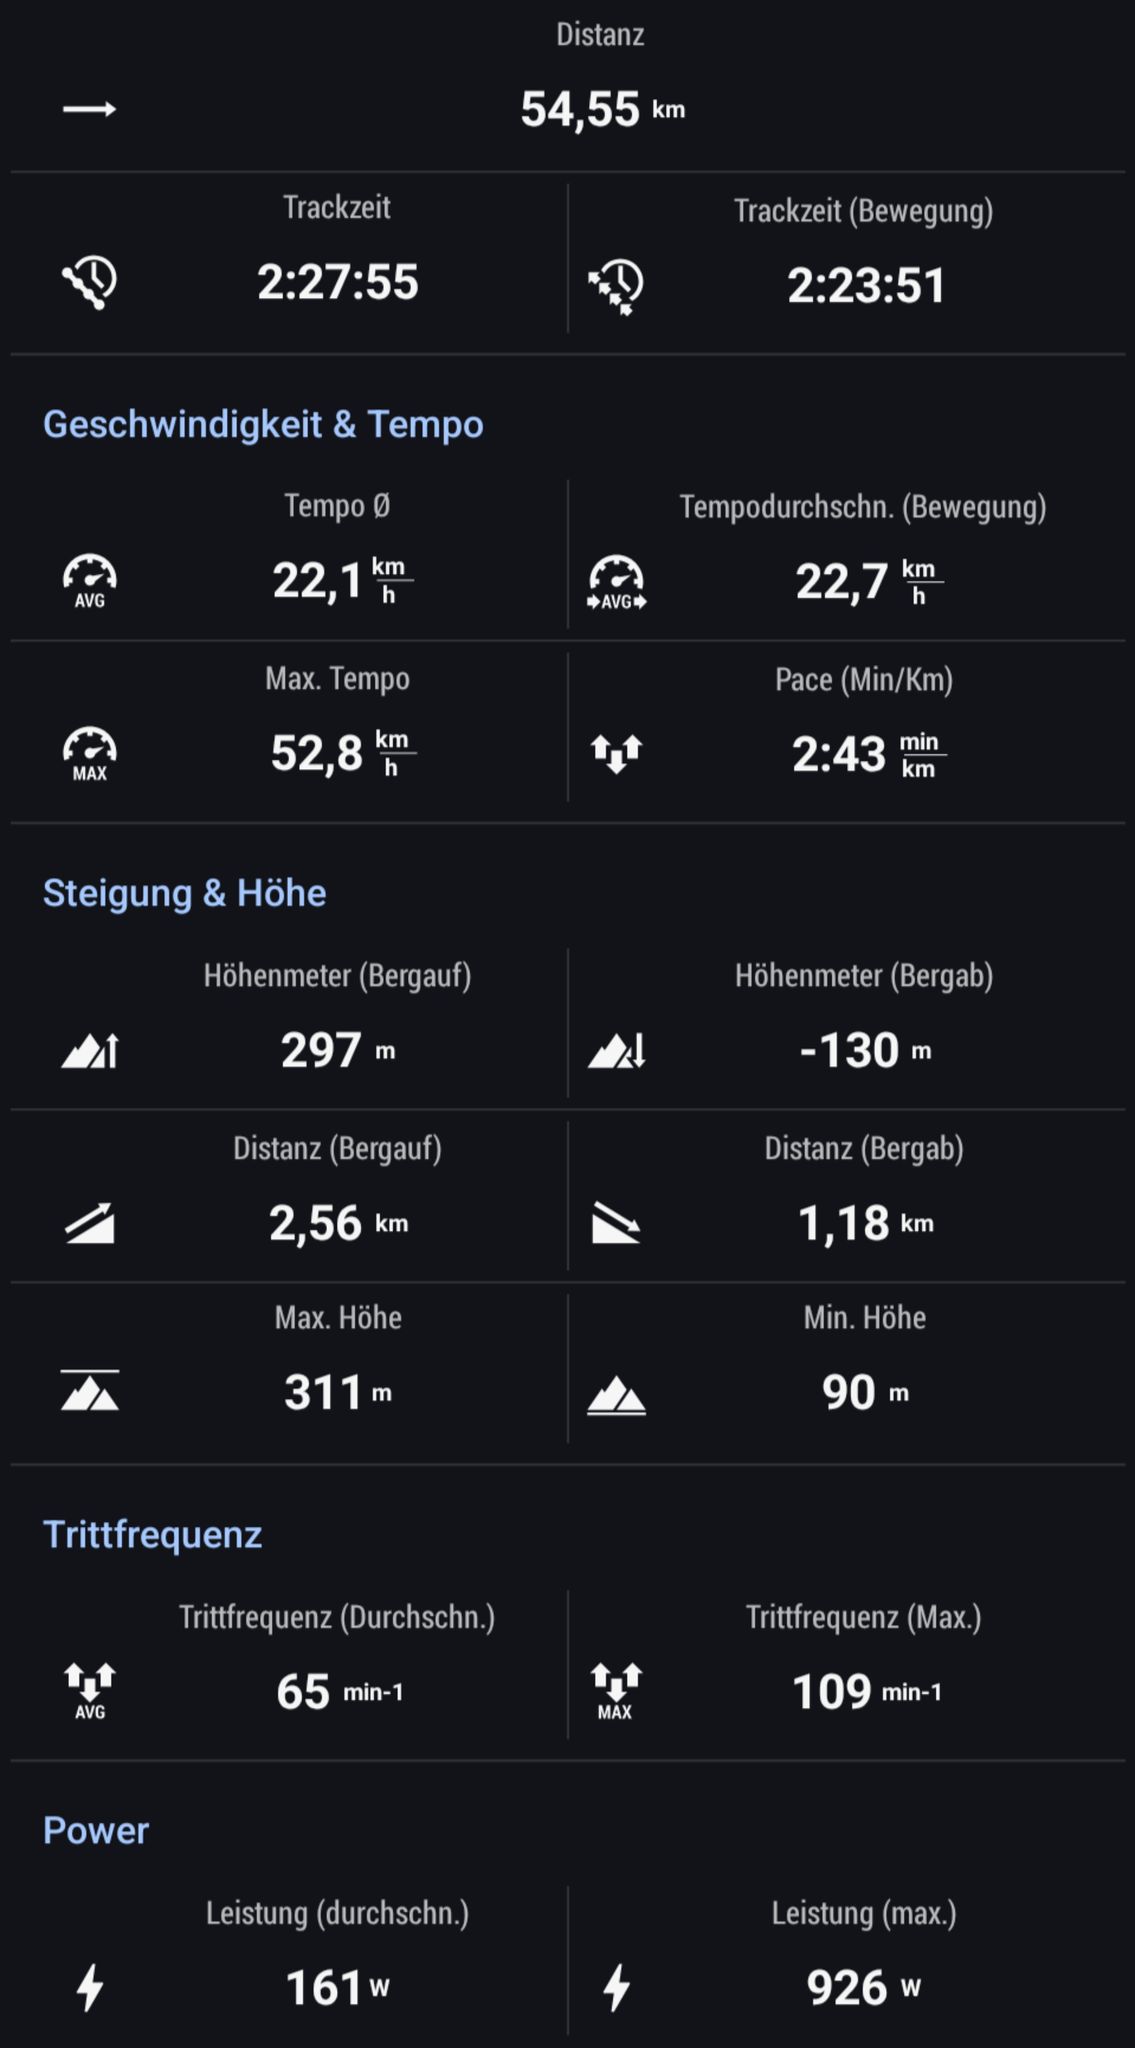1135x2048 pixels.
Task: Tap the Höhenmeter Bergauf mountain icon
Action: coord(89,1051)
